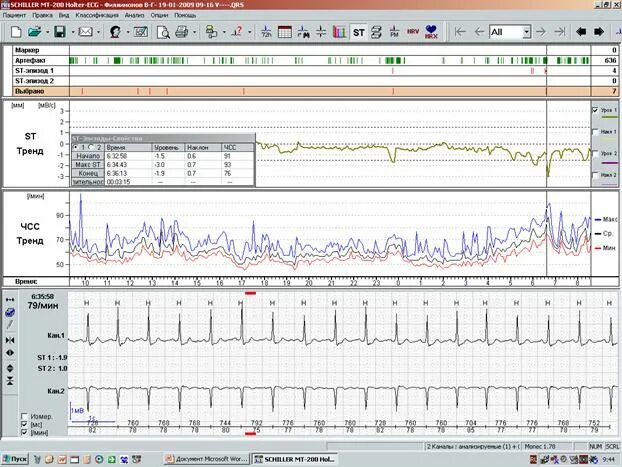Screen dimensions: 622x467
Task: Click the histogram chart toolbar icon
Action: tap(339, 32)
